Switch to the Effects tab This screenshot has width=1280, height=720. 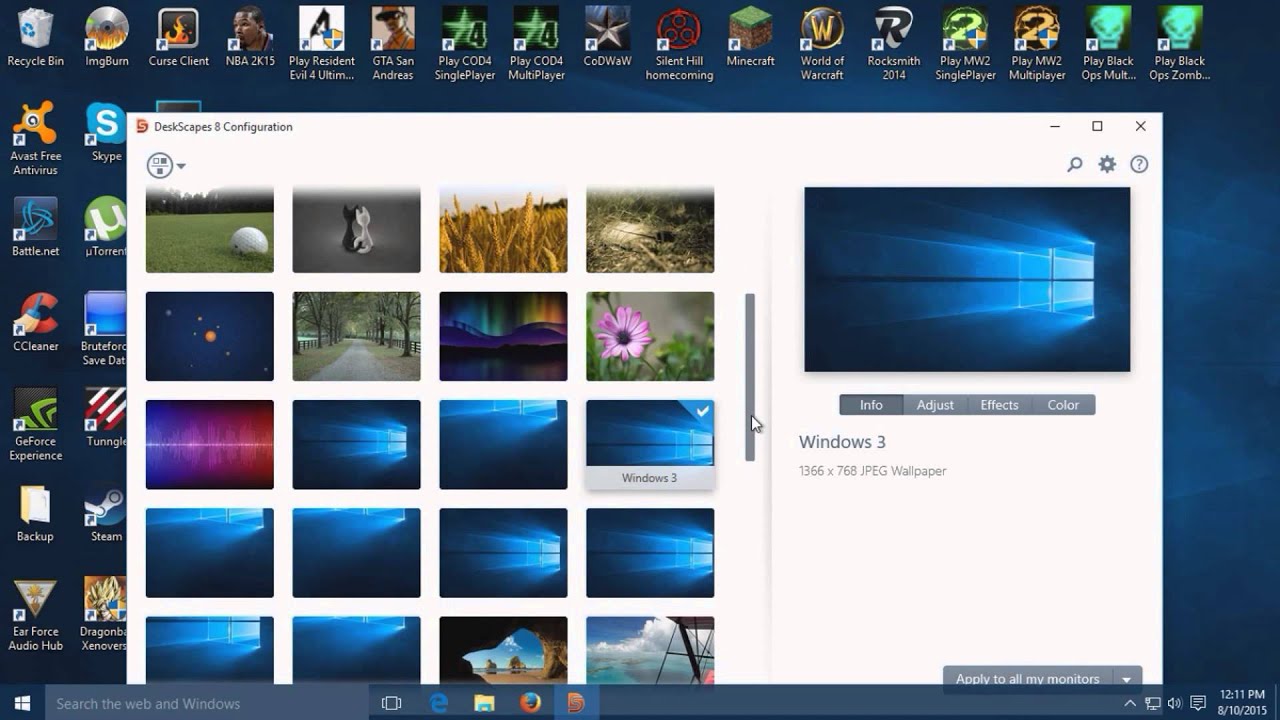tap(999, 405)
